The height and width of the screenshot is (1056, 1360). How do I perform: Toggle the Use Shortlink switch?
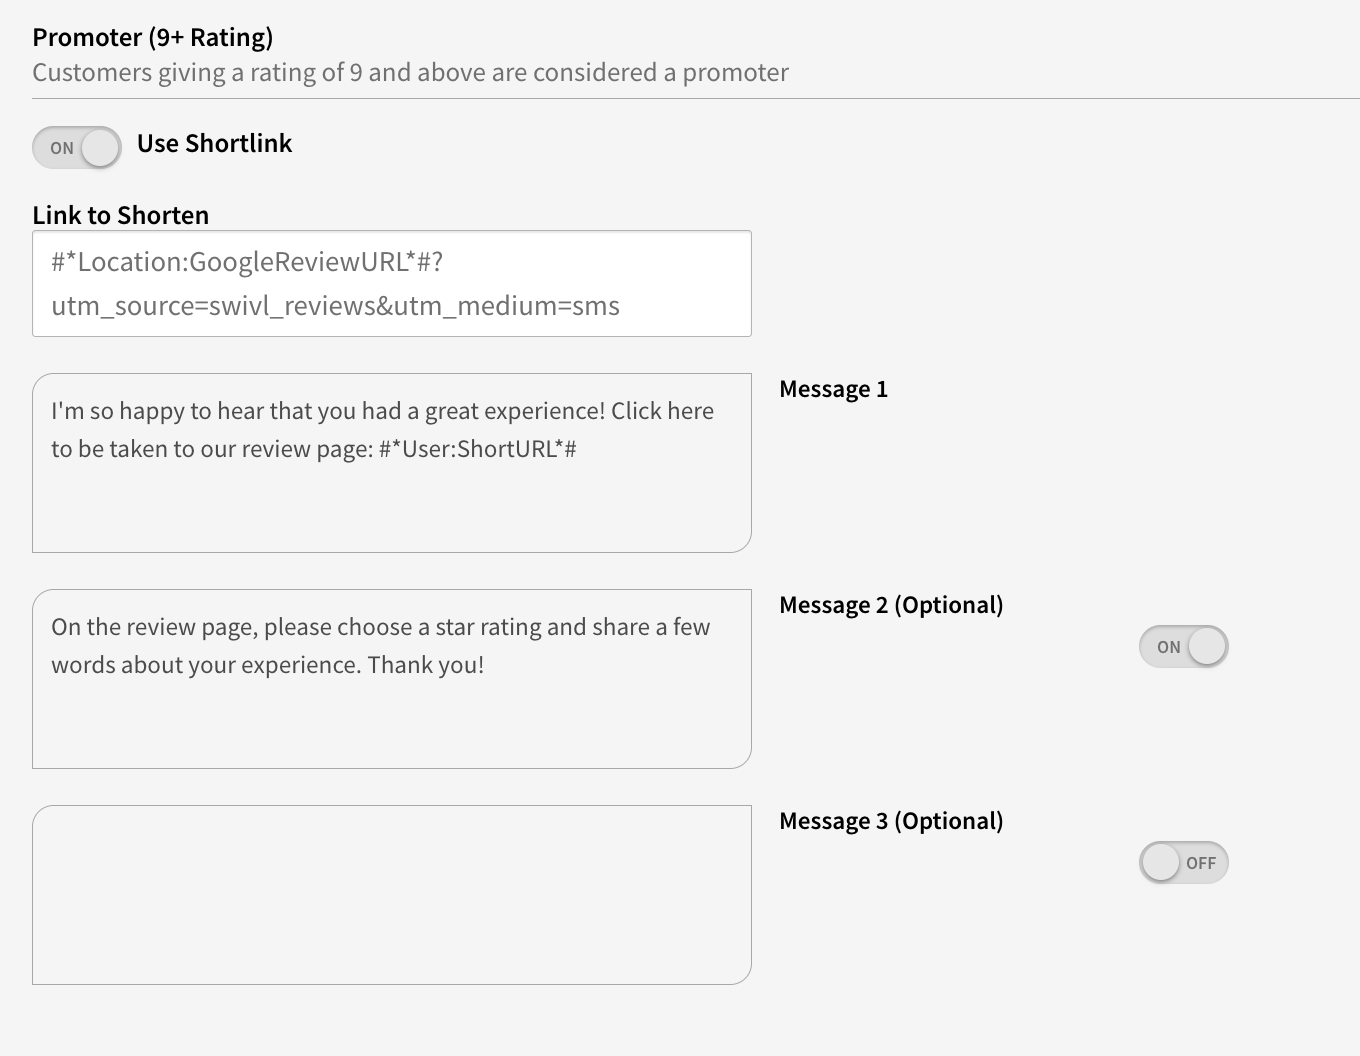(77, 148)
